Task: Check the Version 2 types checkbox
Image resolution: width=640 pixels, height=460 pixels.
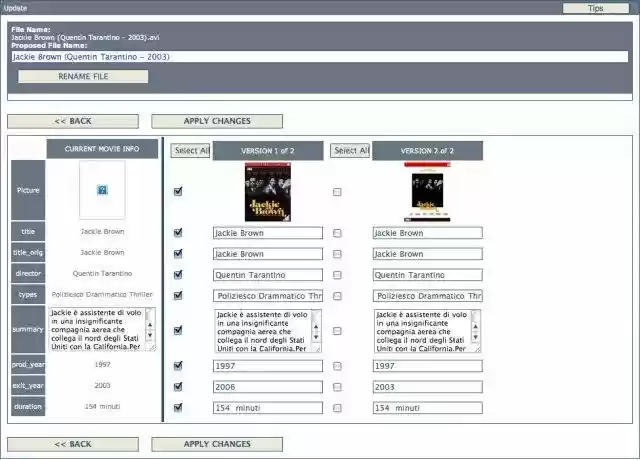Action: click(337, 296)
